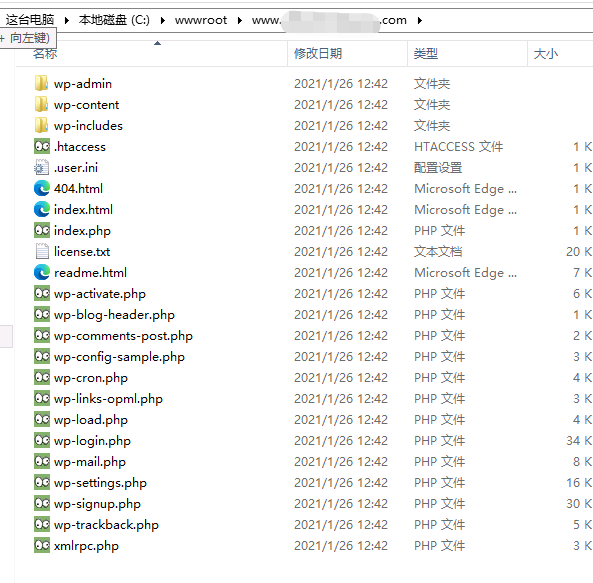Click the xmlrpc.php file icon
Image resolution: width=593 pixels, height=583 pixels.
click(x=42, y=546)
